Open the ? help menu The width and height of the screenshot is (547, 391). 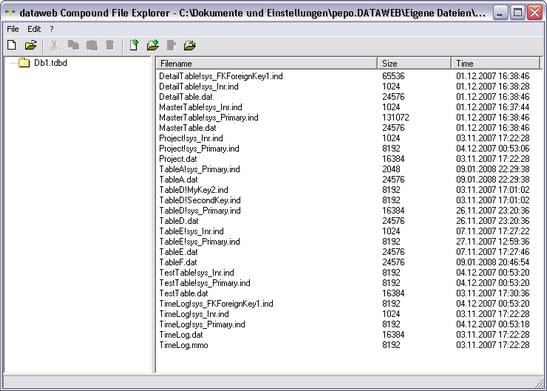[52, 29]
